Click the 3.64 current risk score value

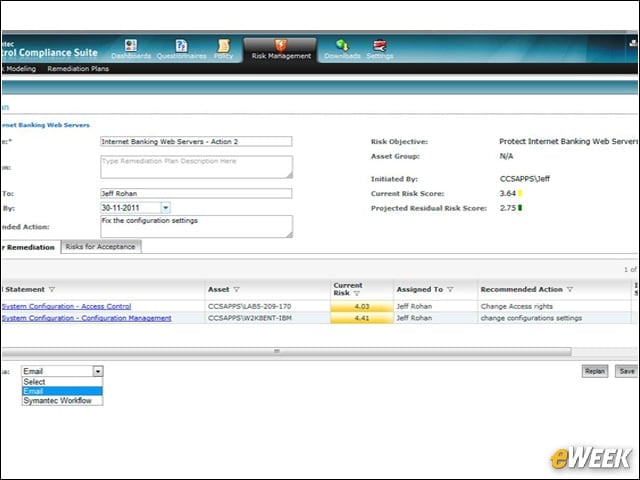508,193
